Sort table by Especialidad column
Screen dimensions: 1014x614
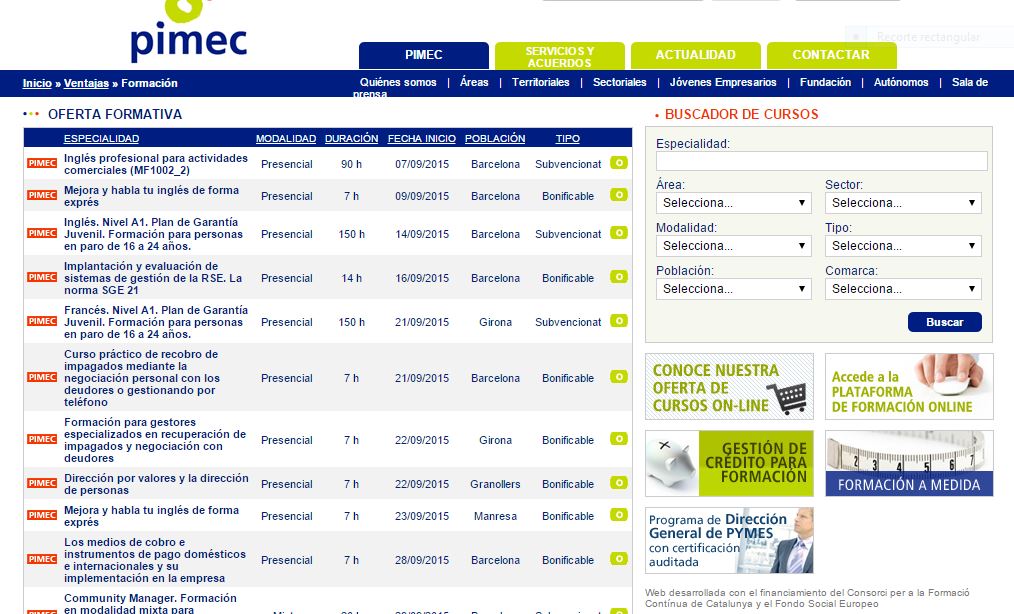coord(102,138)
